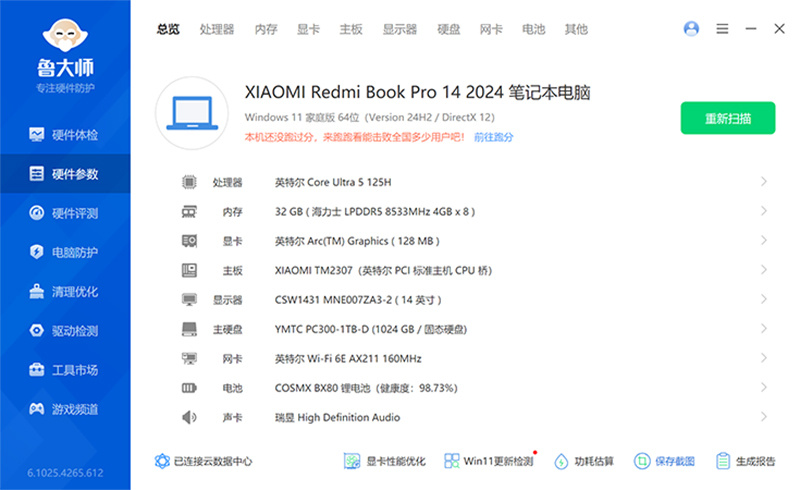
Task: Click the battery icon
Action: coord(189,388)
